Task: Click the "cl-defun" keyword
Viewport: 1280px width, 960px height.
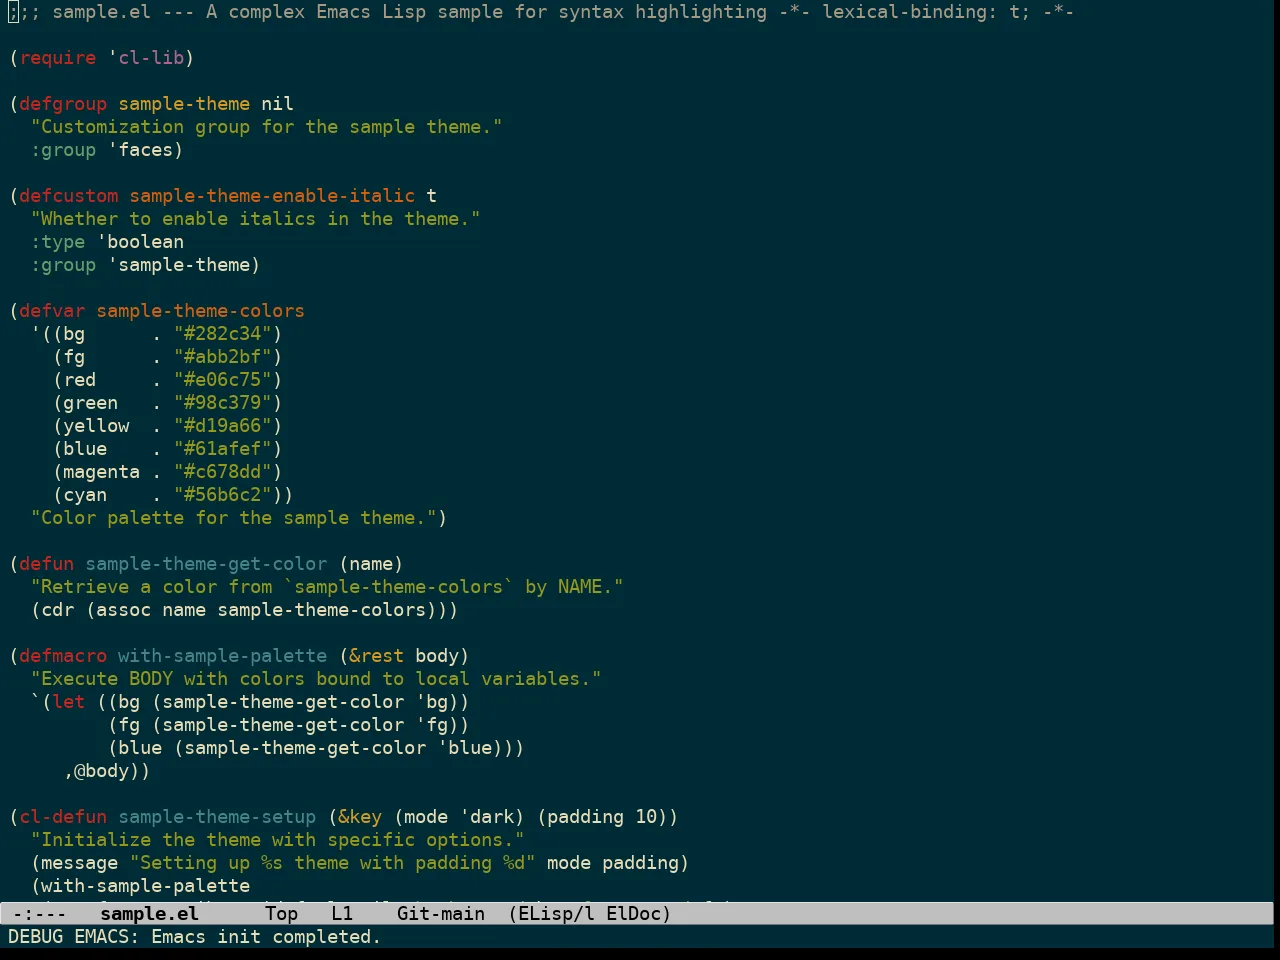Action: point(63,817)
